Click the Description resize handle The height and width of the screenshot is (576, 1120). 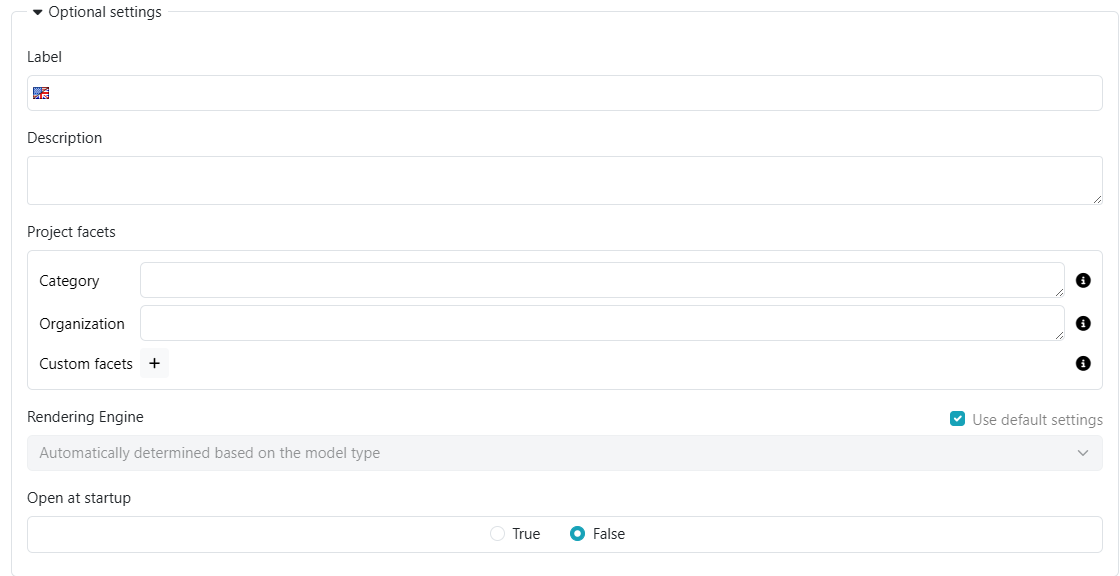point(1097,199)
